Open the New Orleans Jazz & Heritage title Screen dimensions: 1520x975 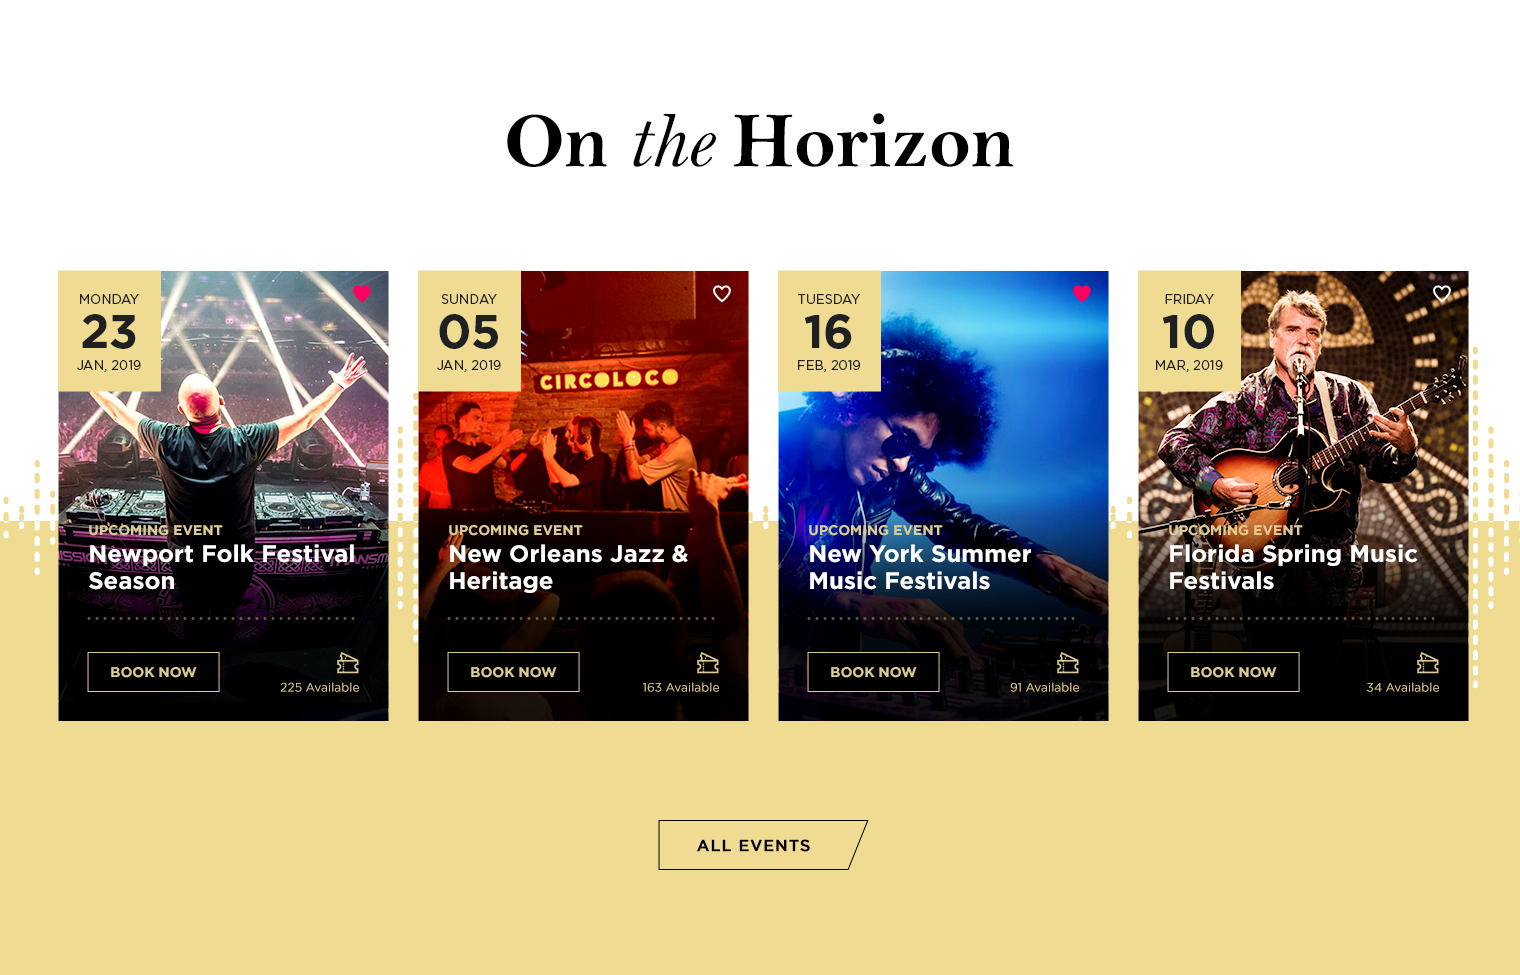pos(568,567)
